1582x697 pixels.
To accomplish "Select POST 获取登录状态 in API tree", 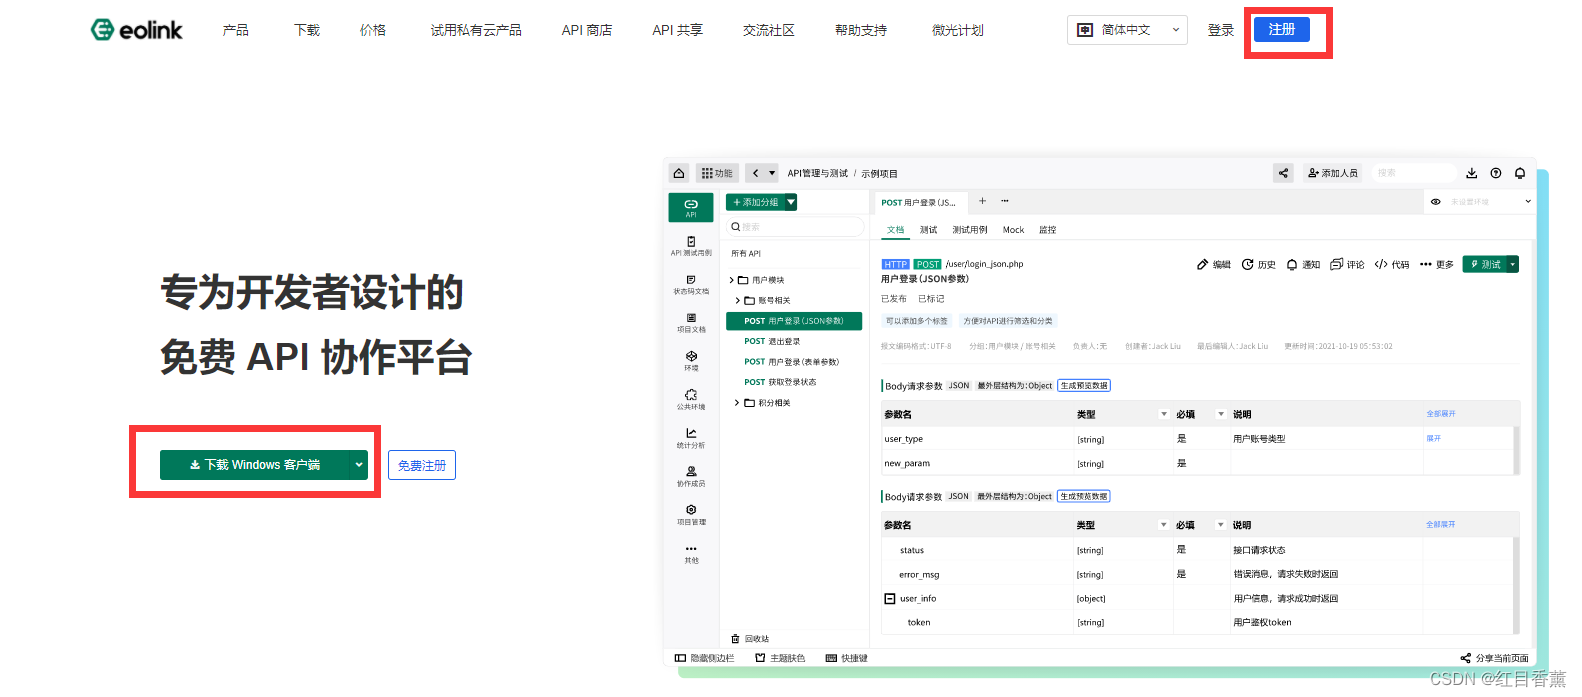I will click(780, 382).
